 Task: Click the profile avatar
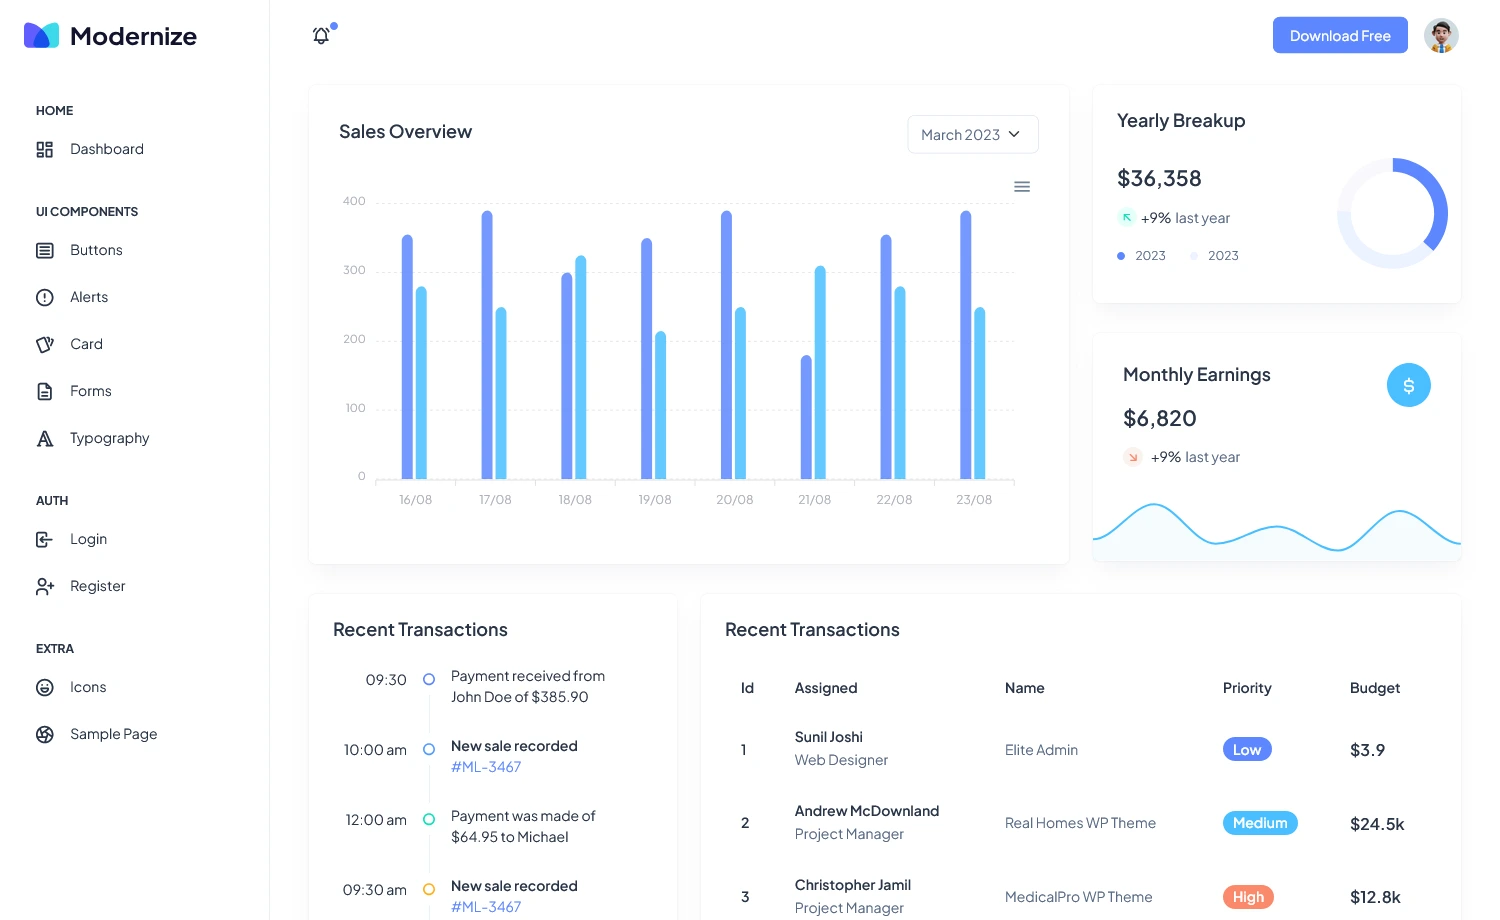1441,35
